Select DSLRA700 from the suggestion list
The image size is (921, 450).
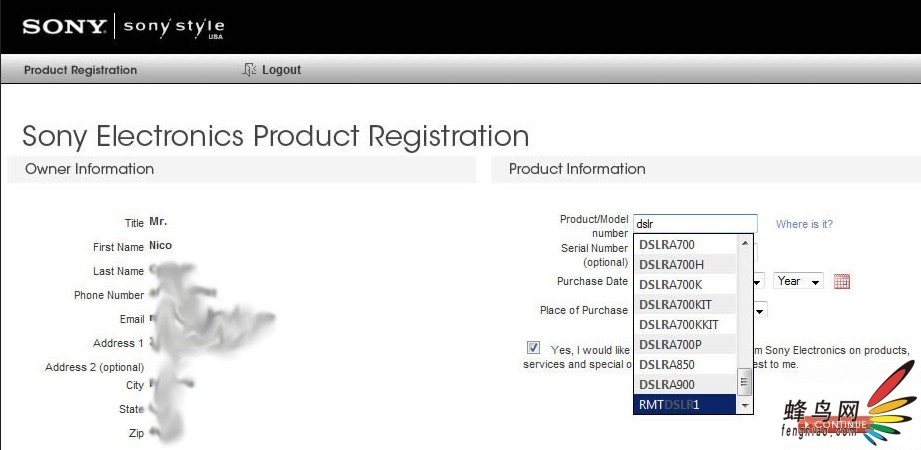(685, 244)
